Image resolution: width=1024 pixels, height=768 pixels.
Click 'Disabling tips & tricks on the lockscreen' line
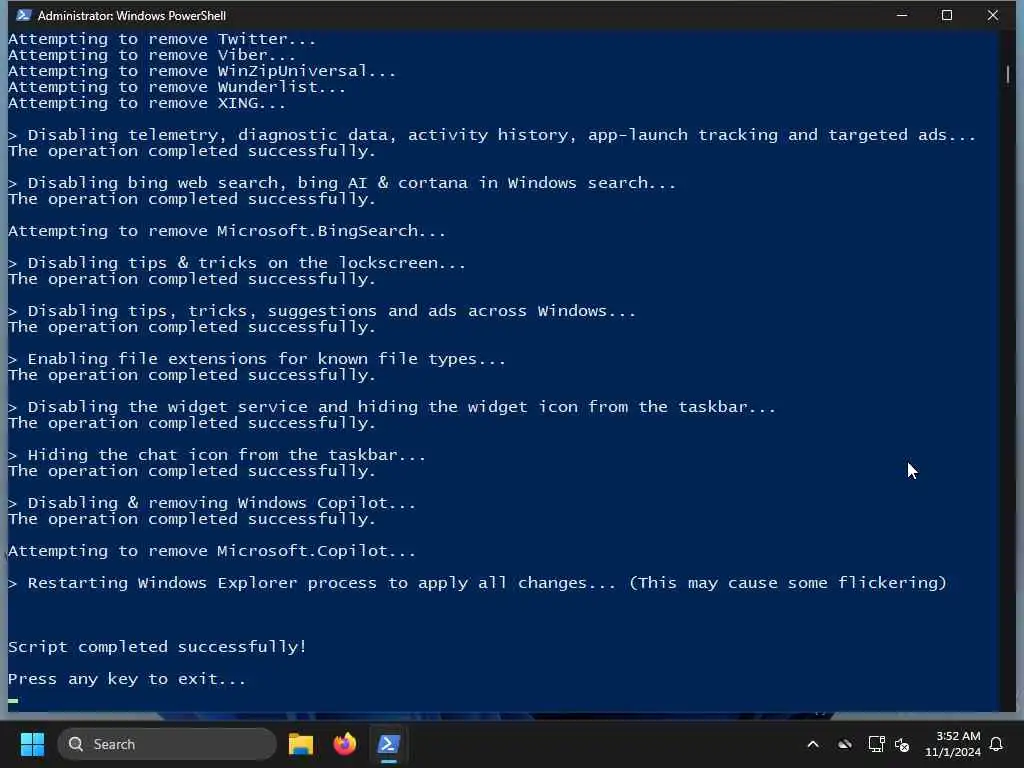click(x=236, y=263)
